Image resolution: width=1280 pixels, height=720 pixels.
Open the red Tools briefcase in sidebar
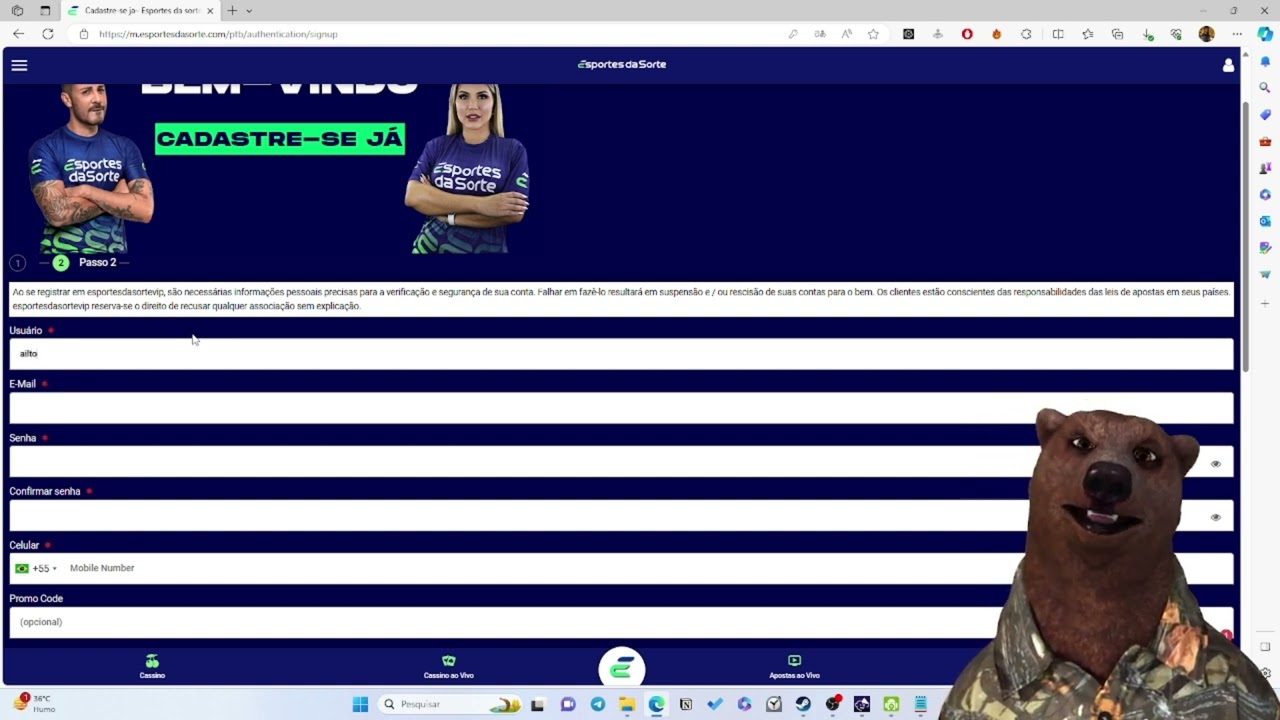coord(1265,141)
